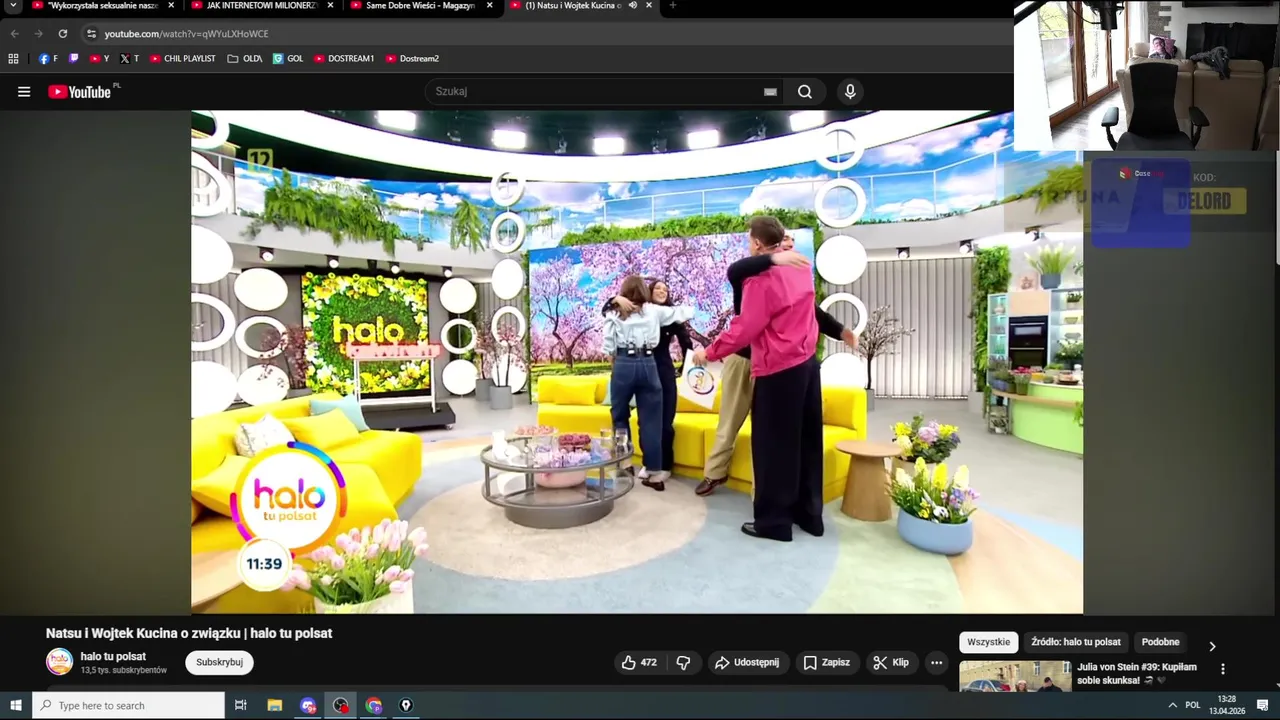1280x720 pixels.
Task: Open on-screen keyboard icon in search box
Action: click(770, 92)
